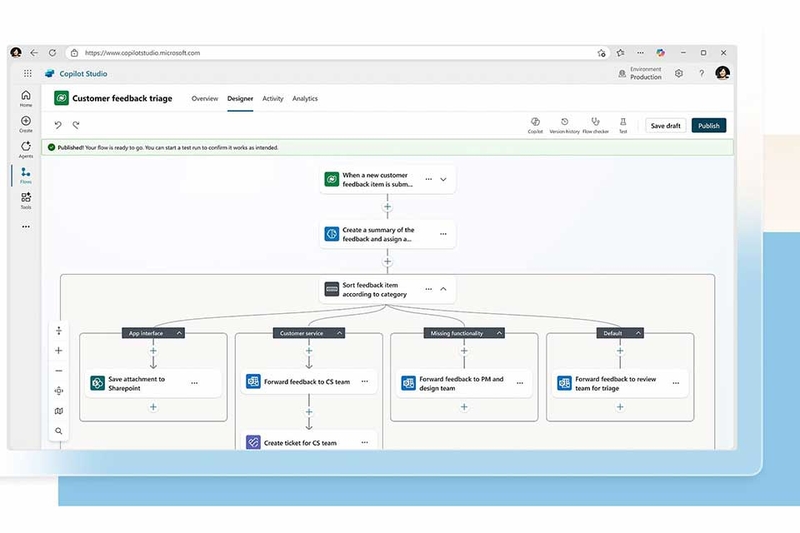Image resolution: width=800 pixels, height=533 pixels.
Task: Zoom in on the flow canvas
Action: 59,350
